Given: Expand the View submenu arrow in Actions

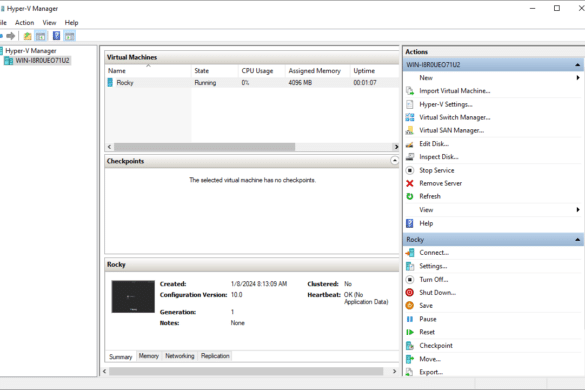Looking at the screenshot, I should click(578, 210).
